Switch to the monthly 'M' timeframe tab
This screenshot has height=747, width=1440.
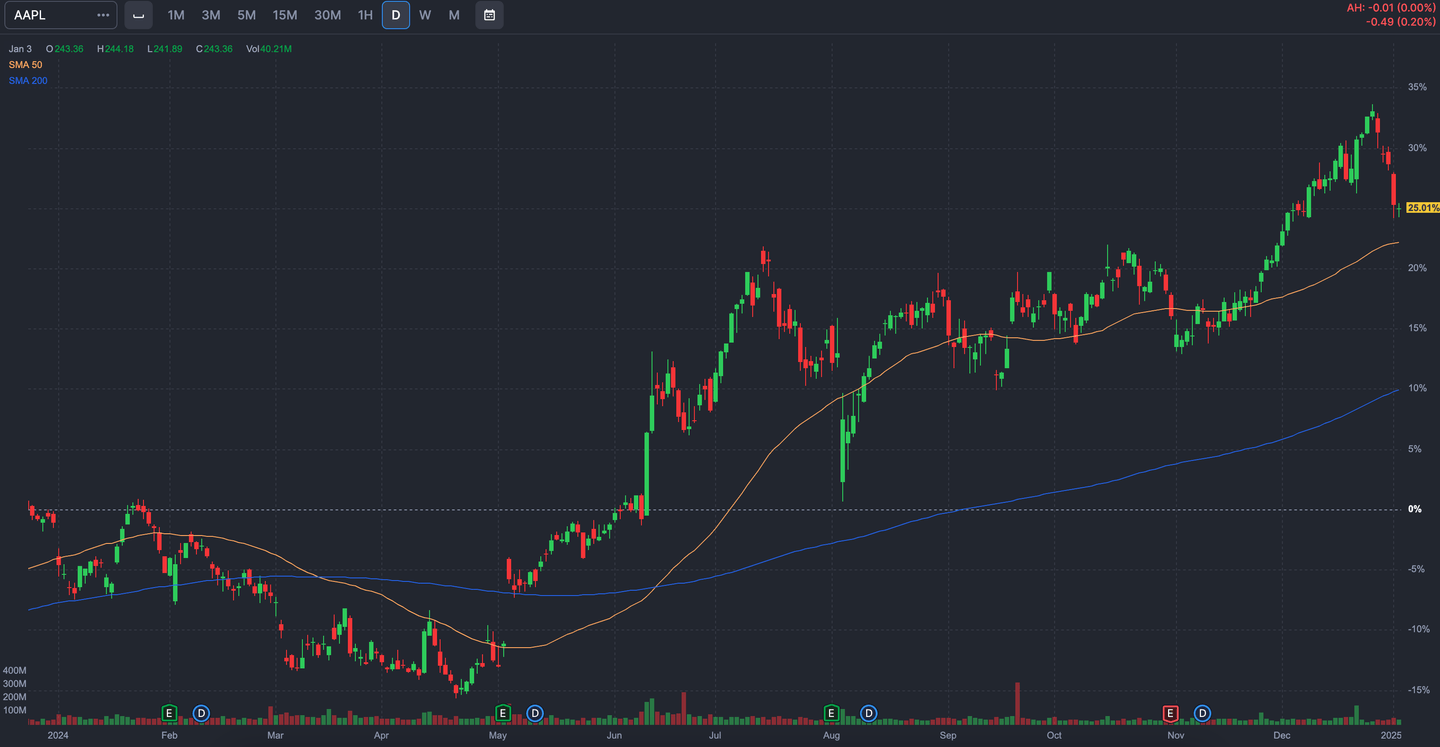pyautogui.click(x=453, y=15)
